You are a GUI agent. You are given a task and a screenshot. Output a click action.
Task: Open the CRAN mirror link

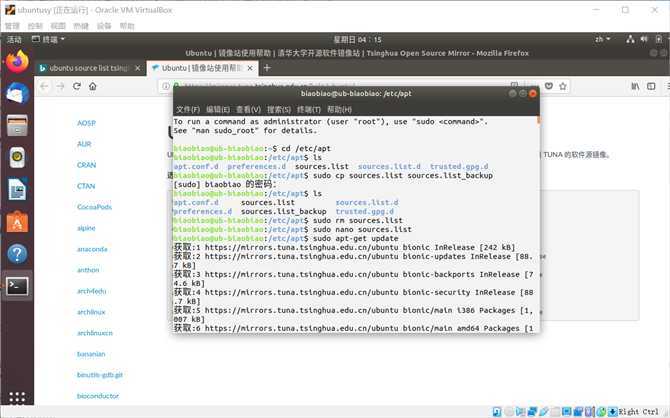(x=87, y=165)
